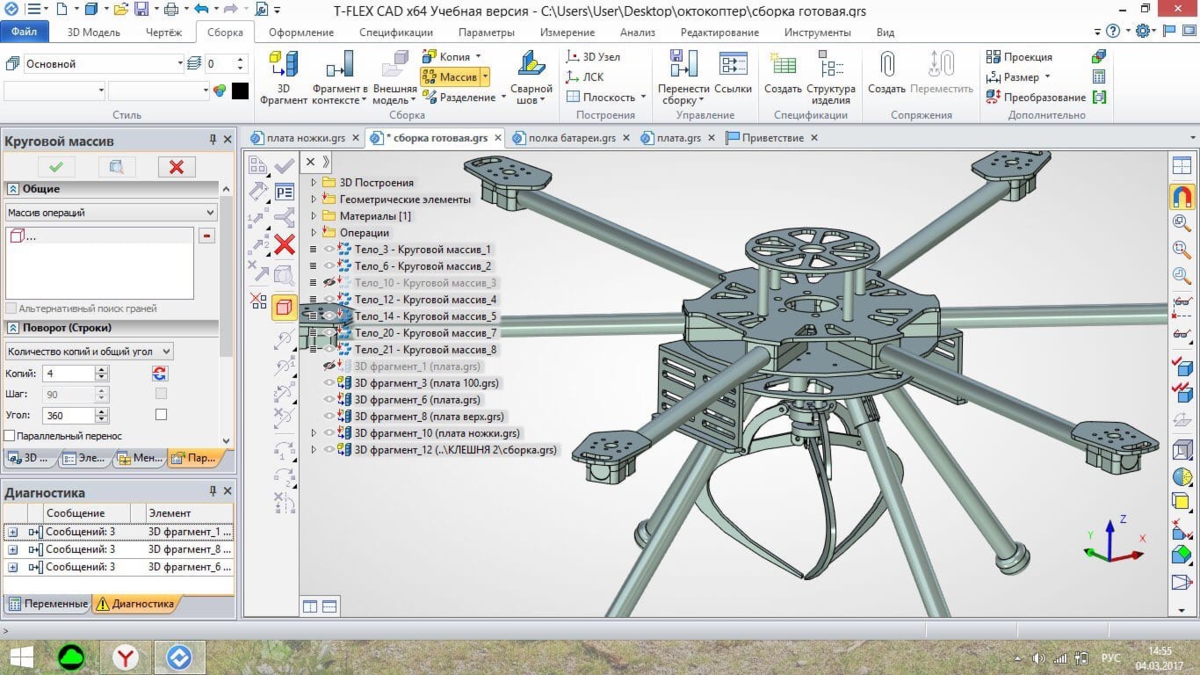The width and height of the screenshot is (1200, 675).
Task: Open the Основной style dropdown
Action: coord(180,64)
